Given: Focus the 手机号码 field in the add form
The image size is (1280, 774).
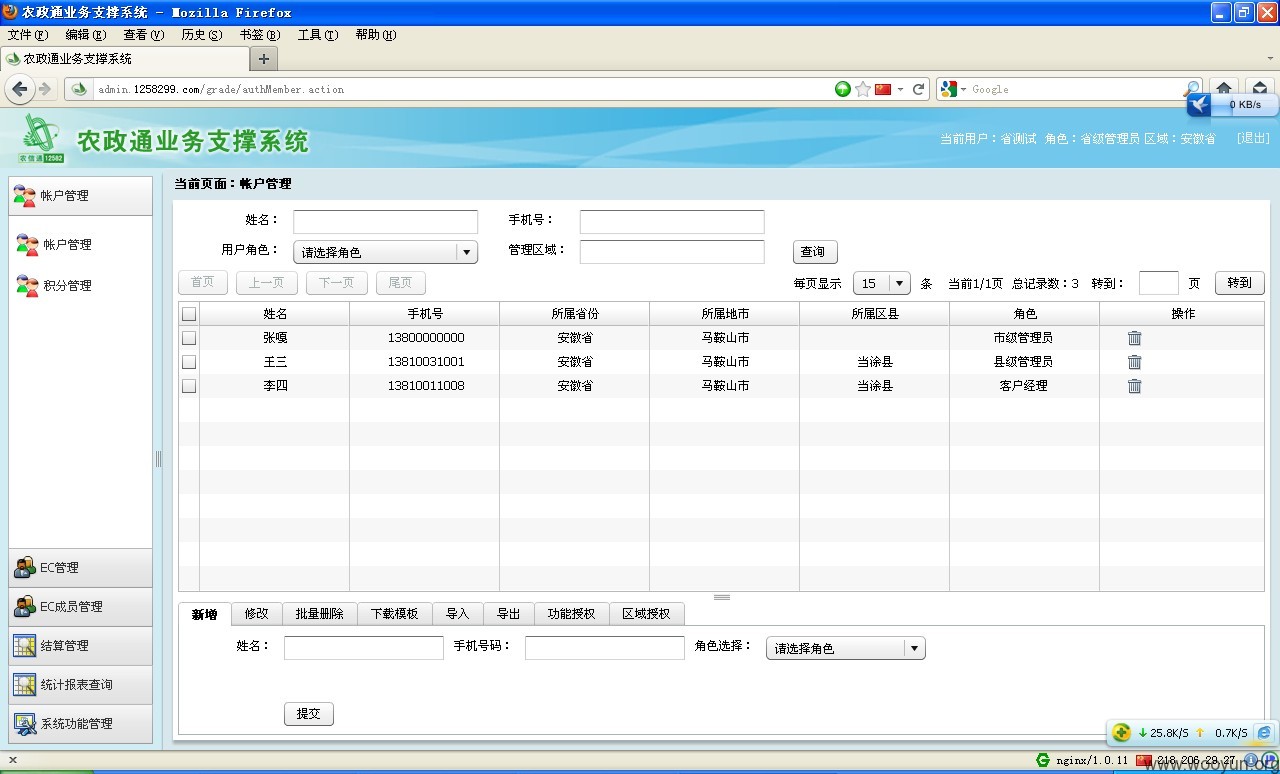Looking at the screenshot, I should point(605,648).
